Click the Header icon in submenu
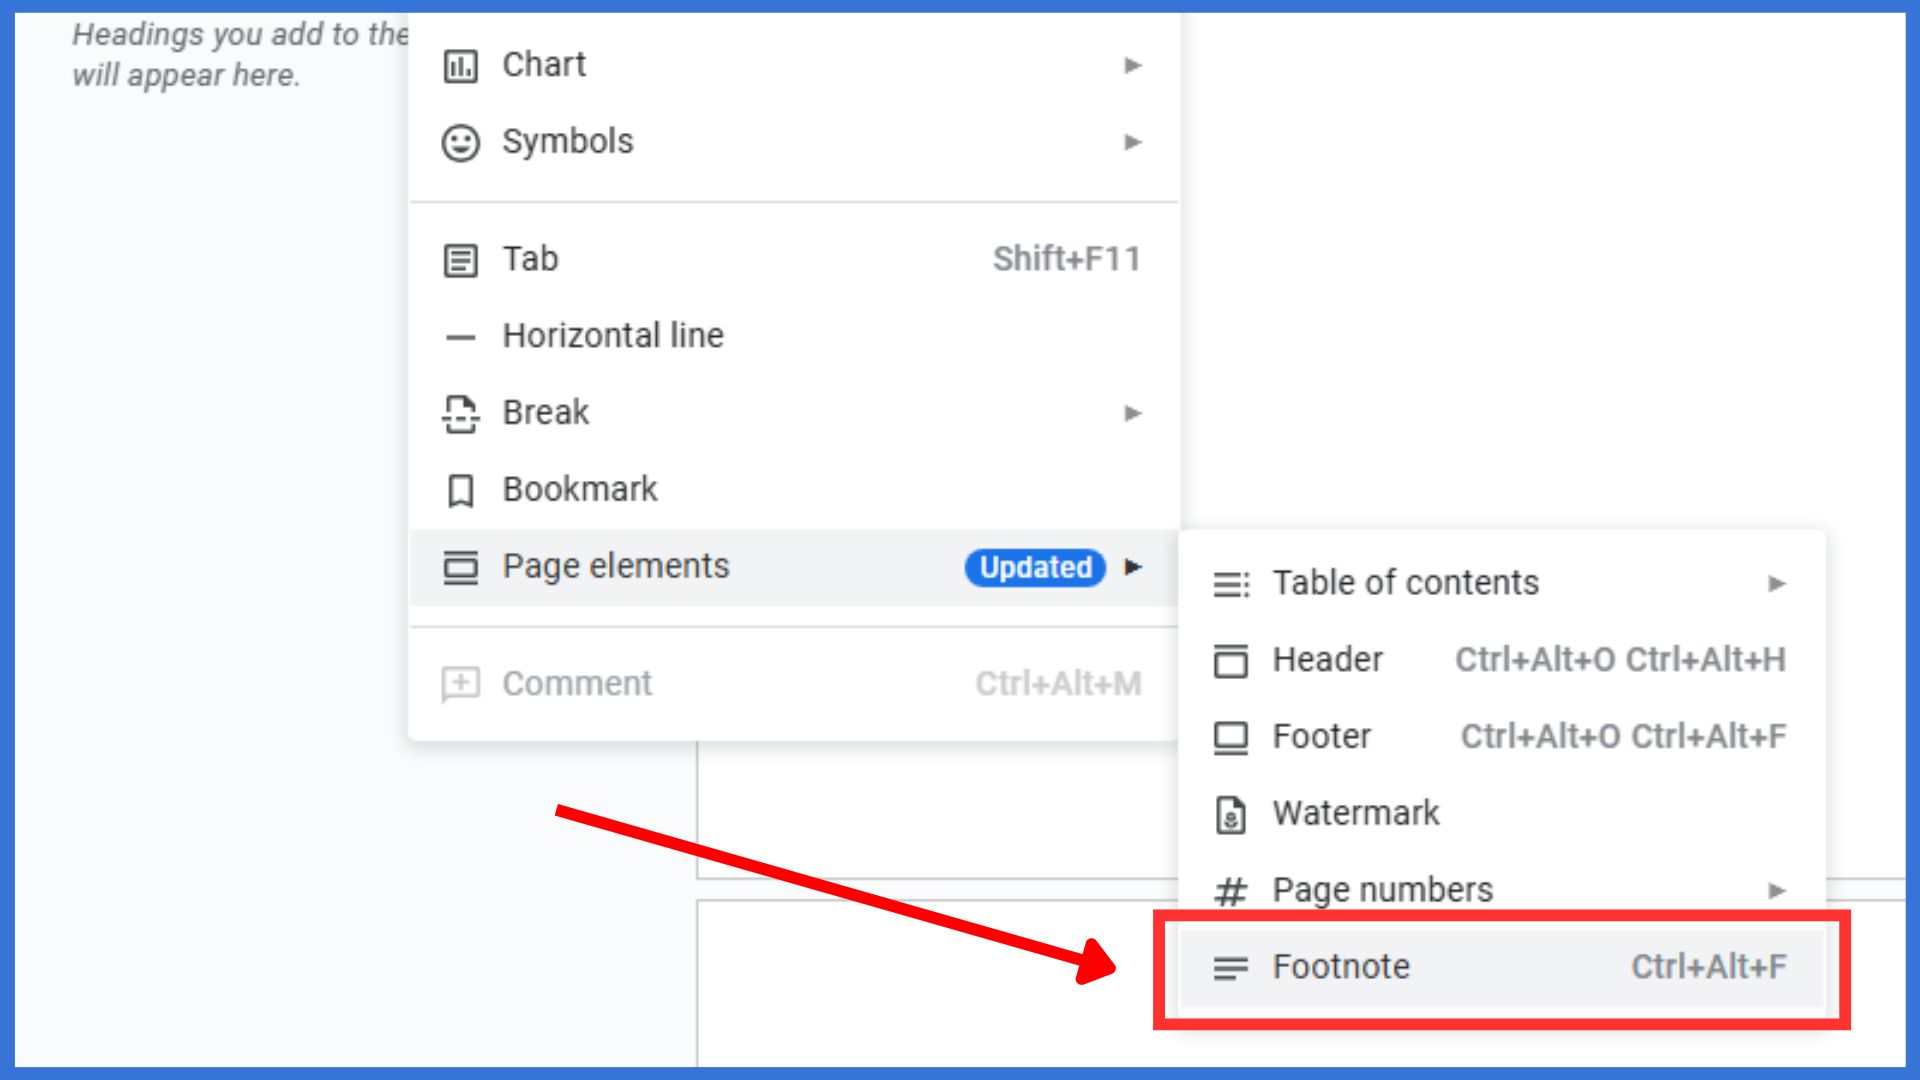Viewport: 1920px width, 1080px height. (1231, 660)
